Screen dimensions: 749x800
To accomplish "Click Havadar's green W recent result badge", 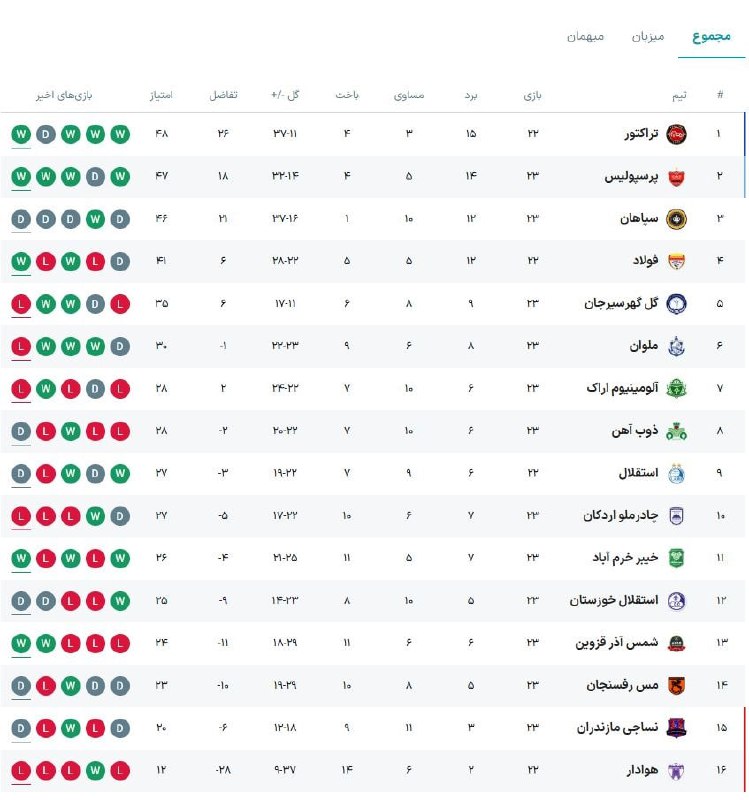I will (x=95, y=770).
